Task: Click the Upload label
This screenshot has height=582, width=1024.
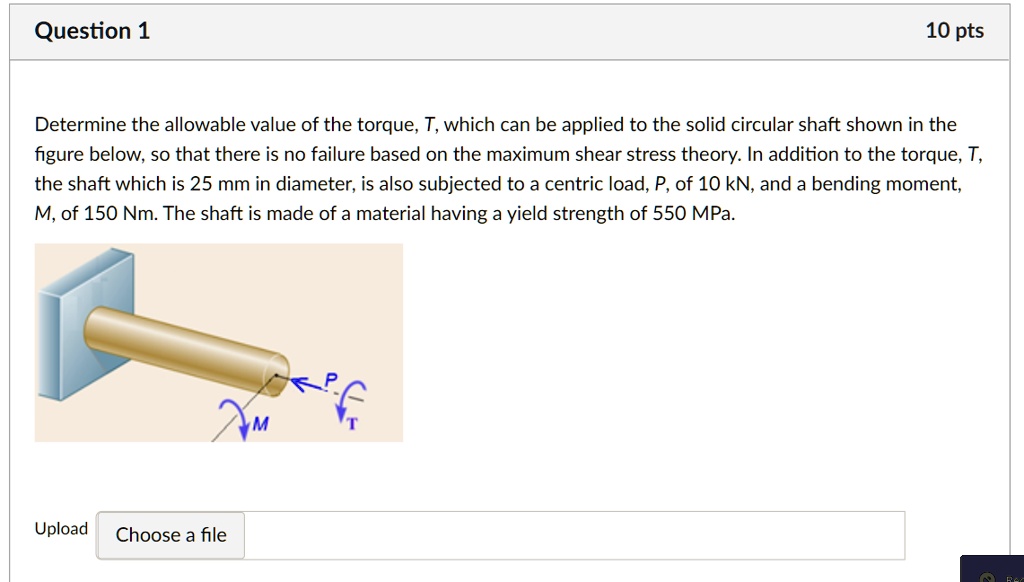Action: point(60,528)
